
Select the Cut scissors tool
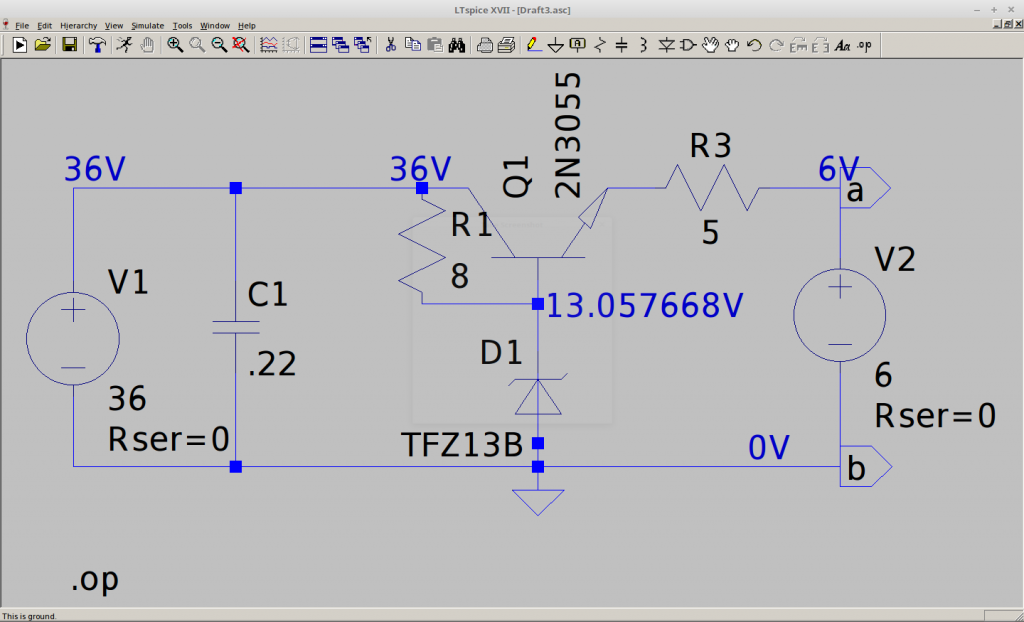pos(391,44)
